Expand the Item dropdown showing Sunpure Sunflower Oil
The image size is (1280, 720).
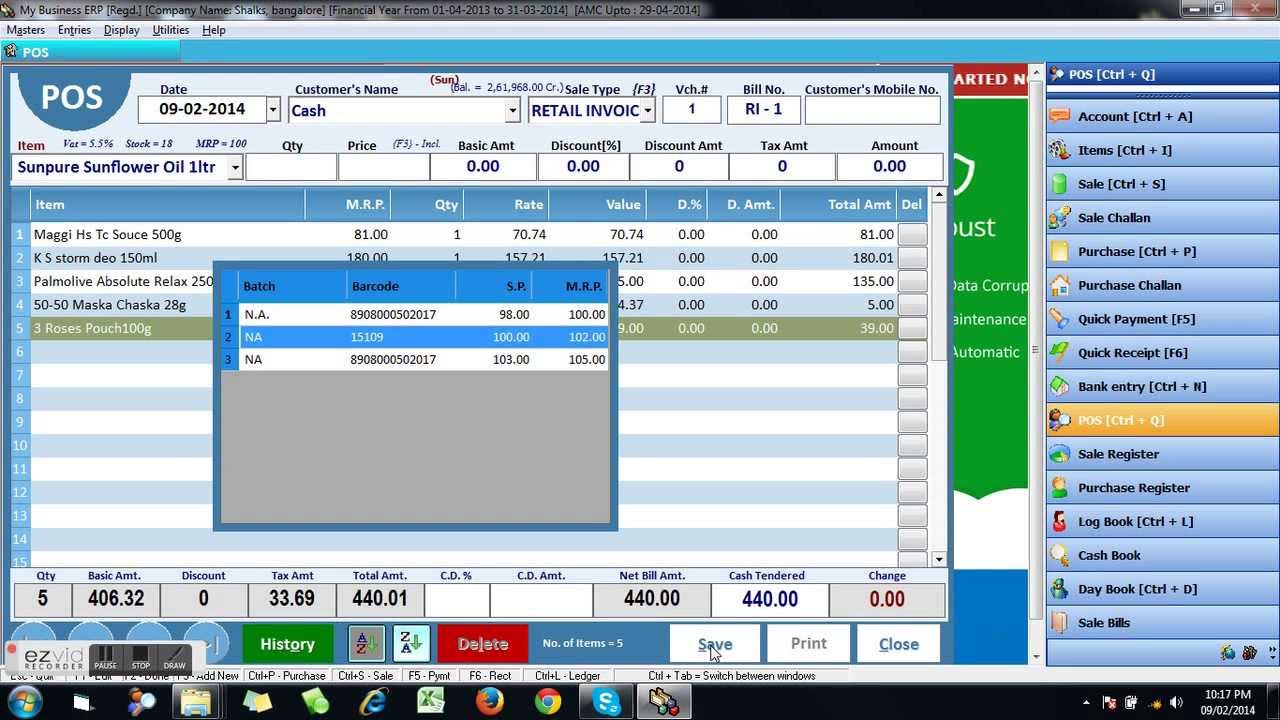coord(235,167)
